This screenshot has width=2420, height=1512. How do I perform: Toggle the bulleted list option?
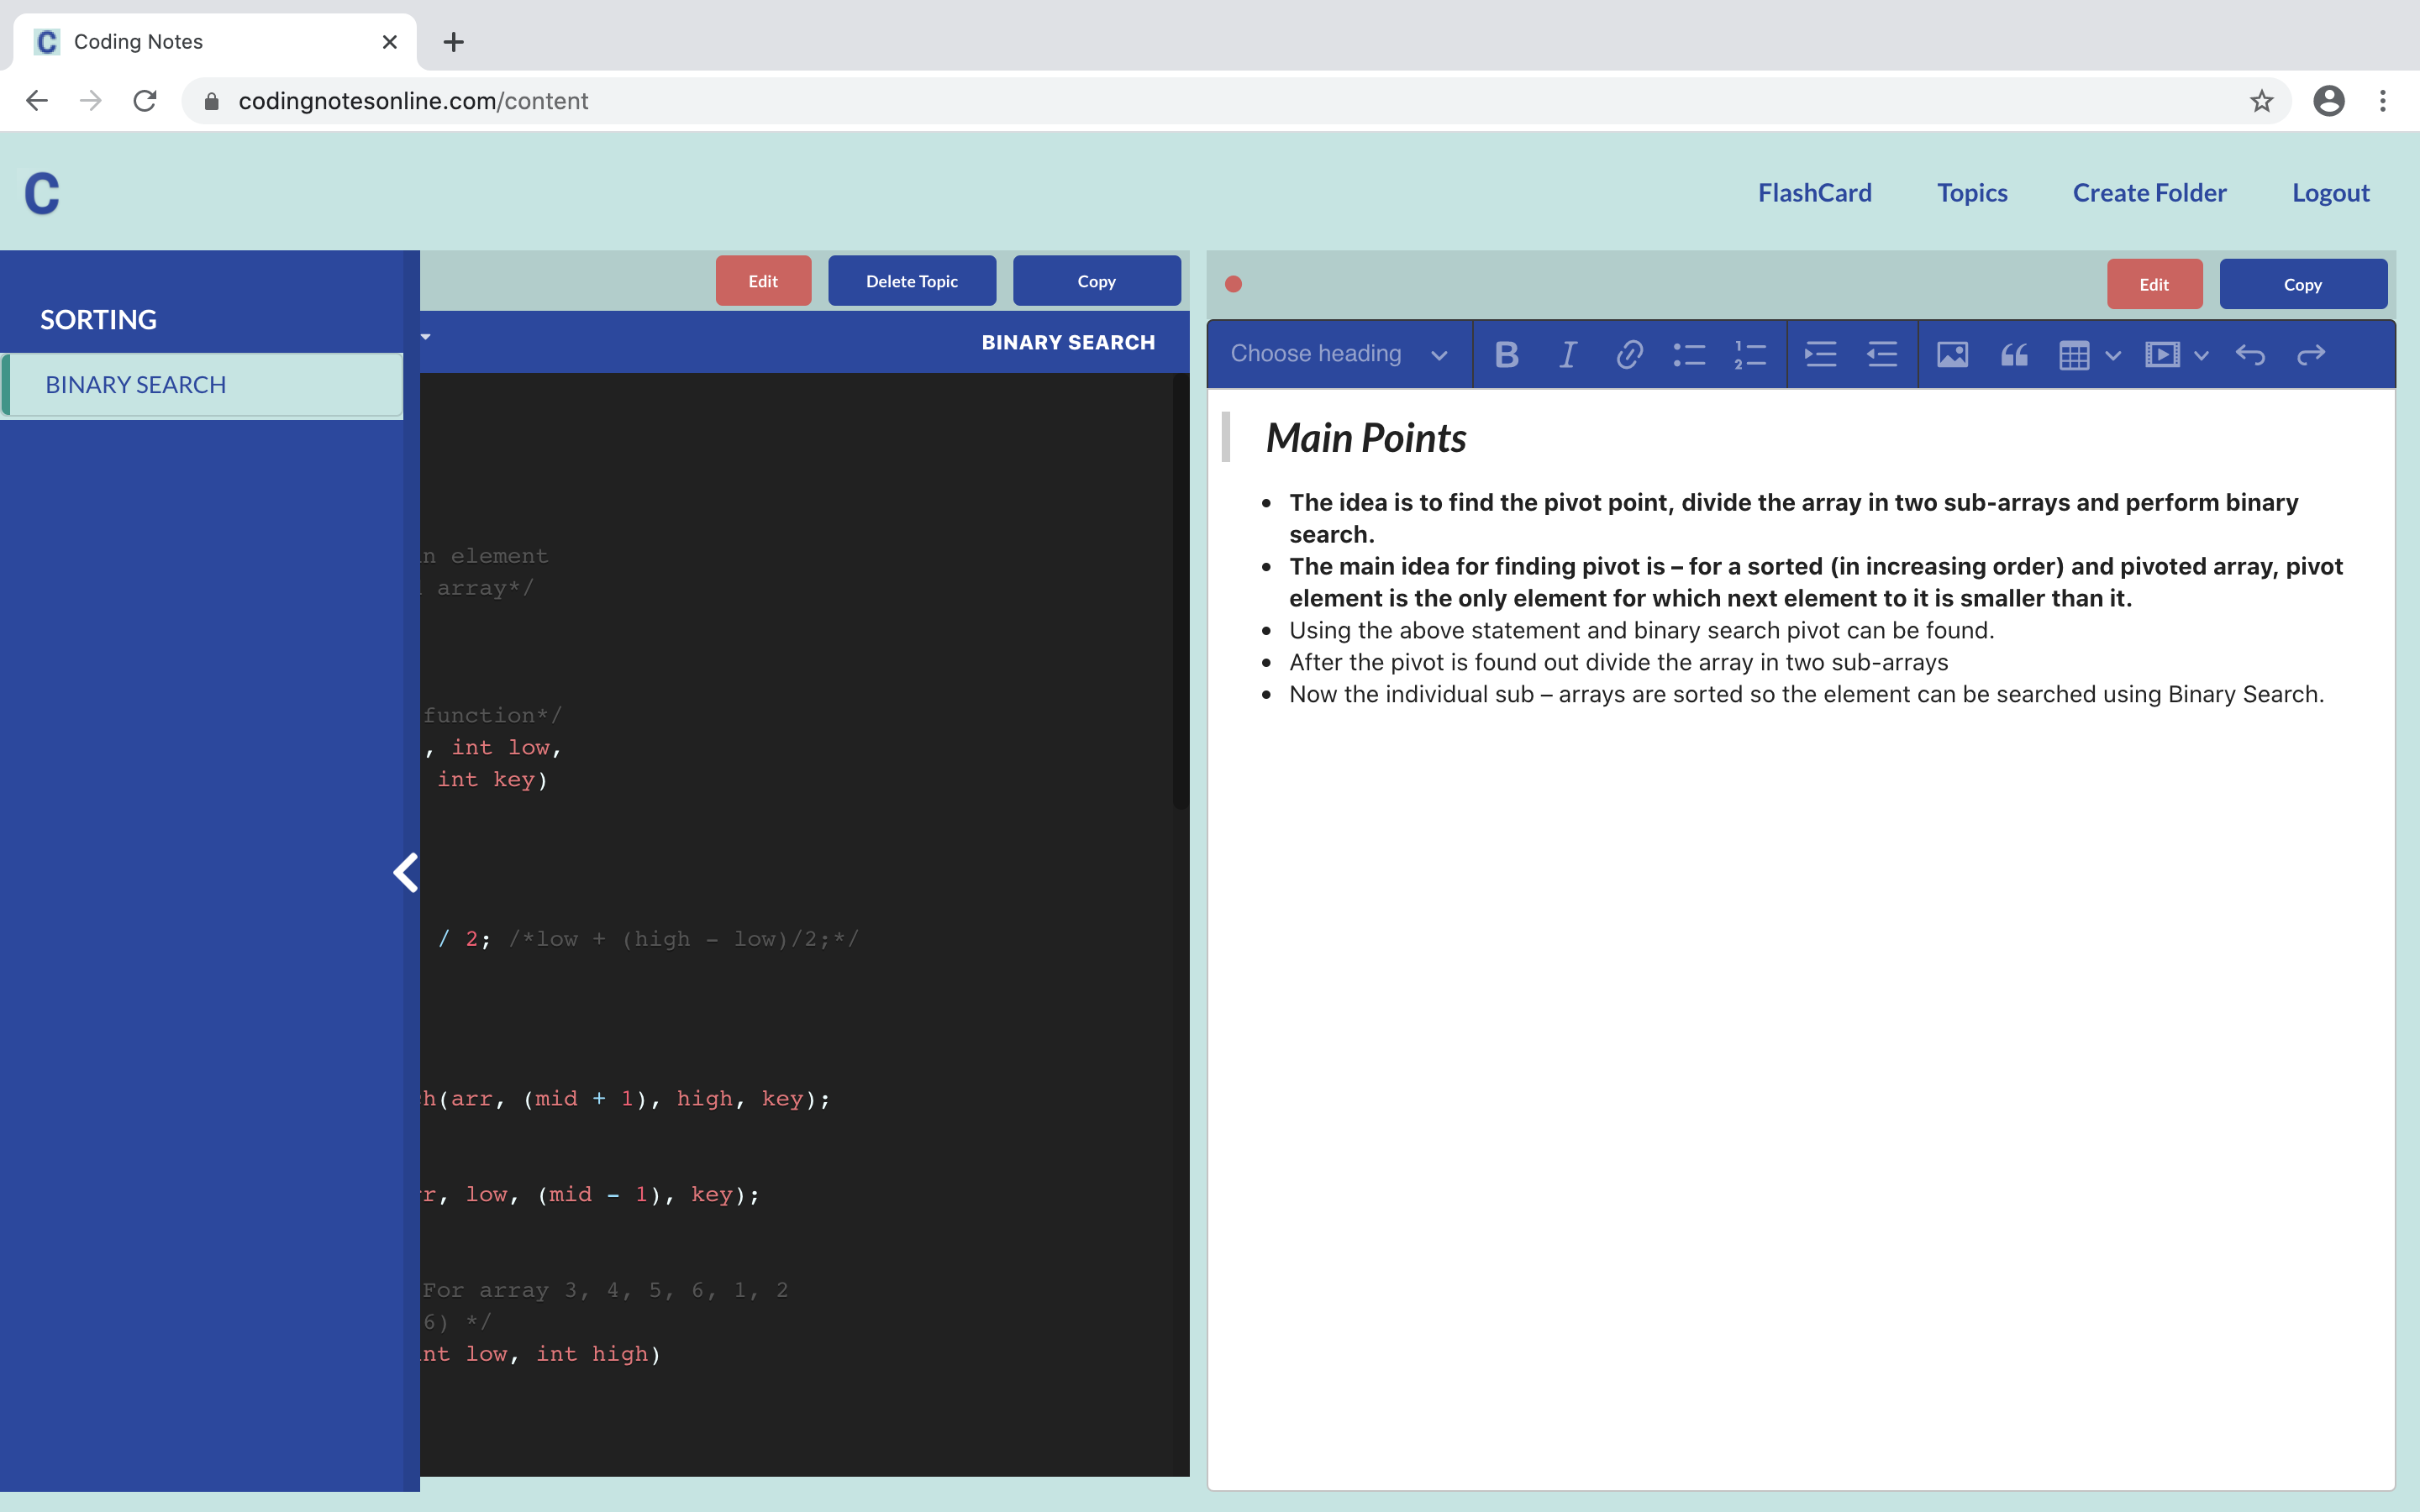[1690, 353]
